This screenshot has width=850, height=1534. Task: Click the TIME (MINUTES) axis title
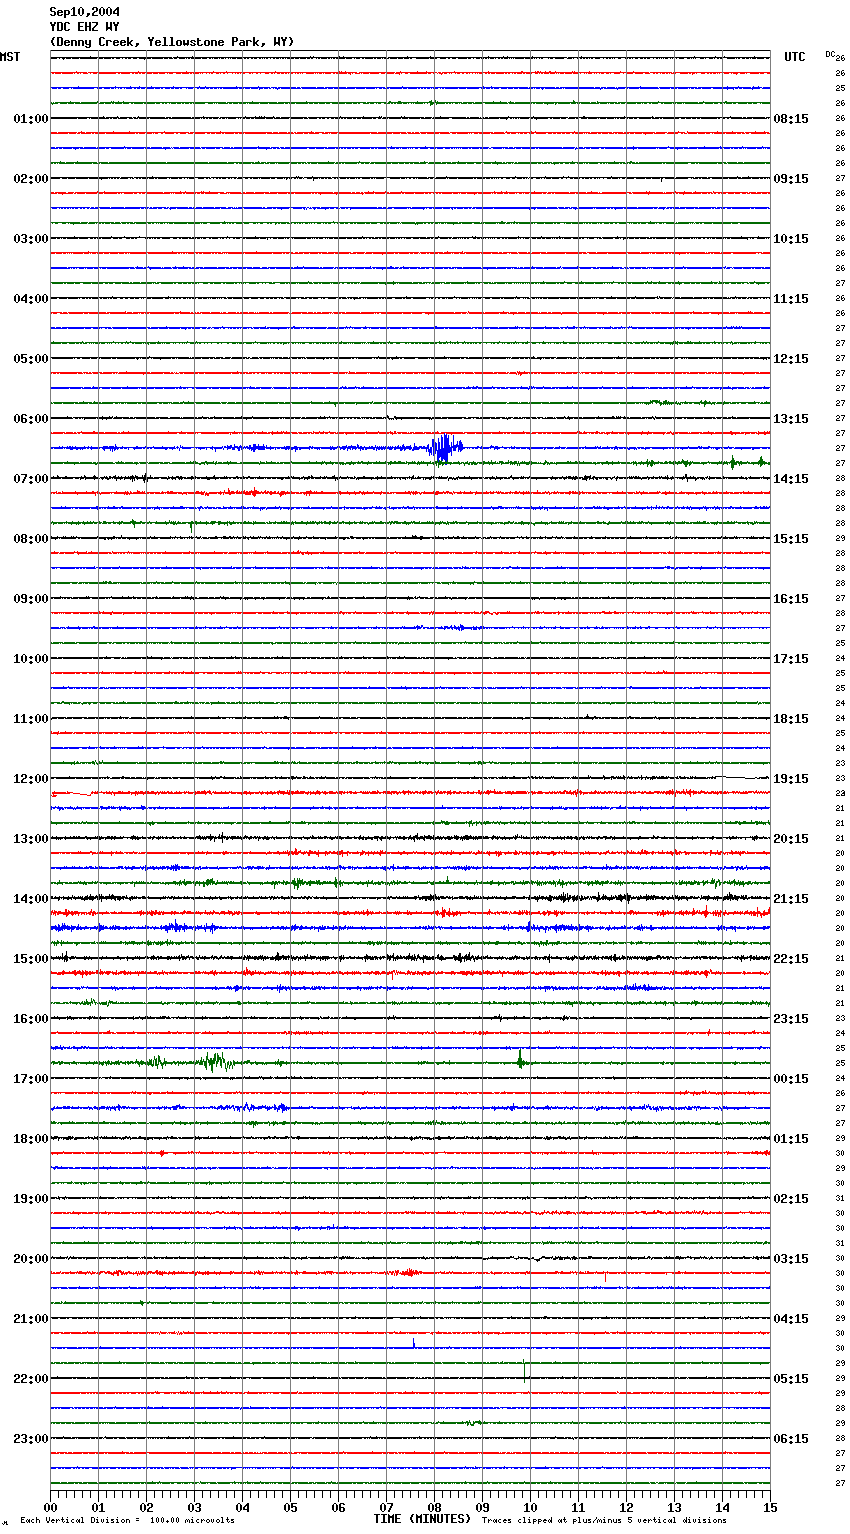click(422, 1519)
